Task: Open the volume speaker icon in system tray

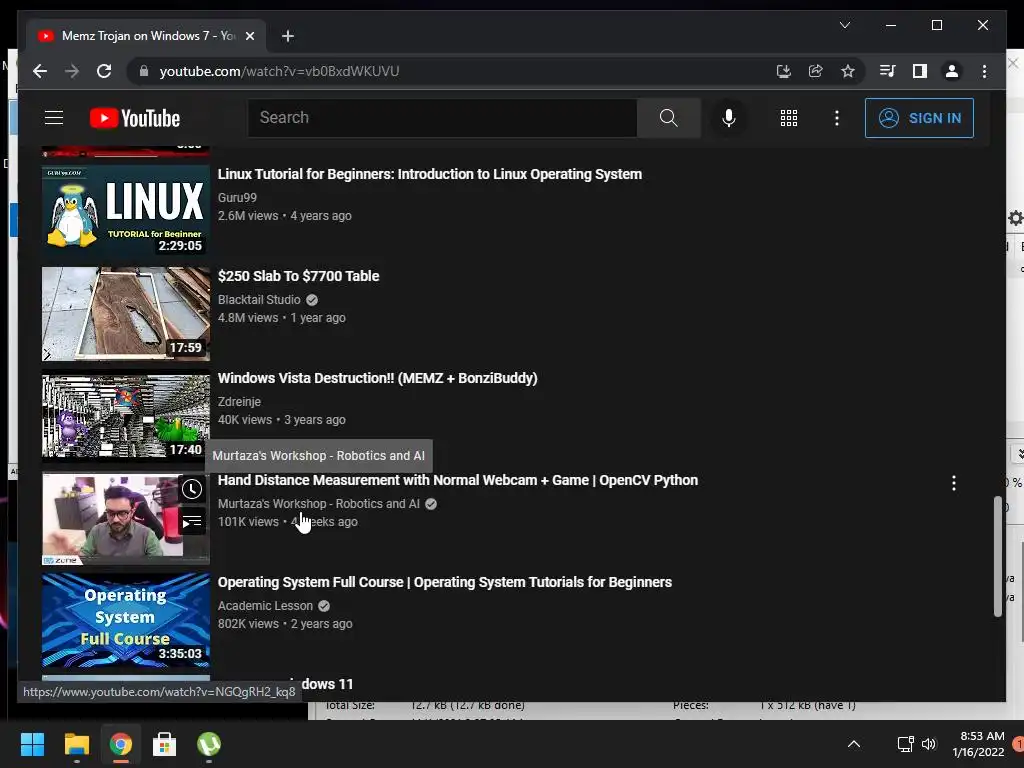Action: (929, 744)
